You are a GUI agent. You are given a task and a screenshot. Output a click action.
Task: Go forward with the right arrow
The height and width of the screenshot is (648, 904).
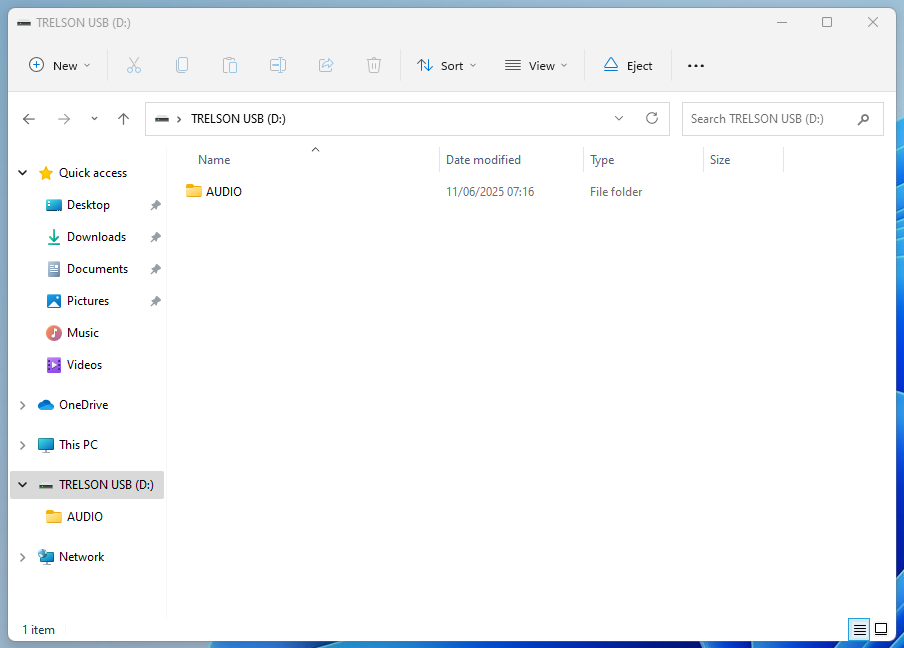pyautogui.click(x=64, y=119)
